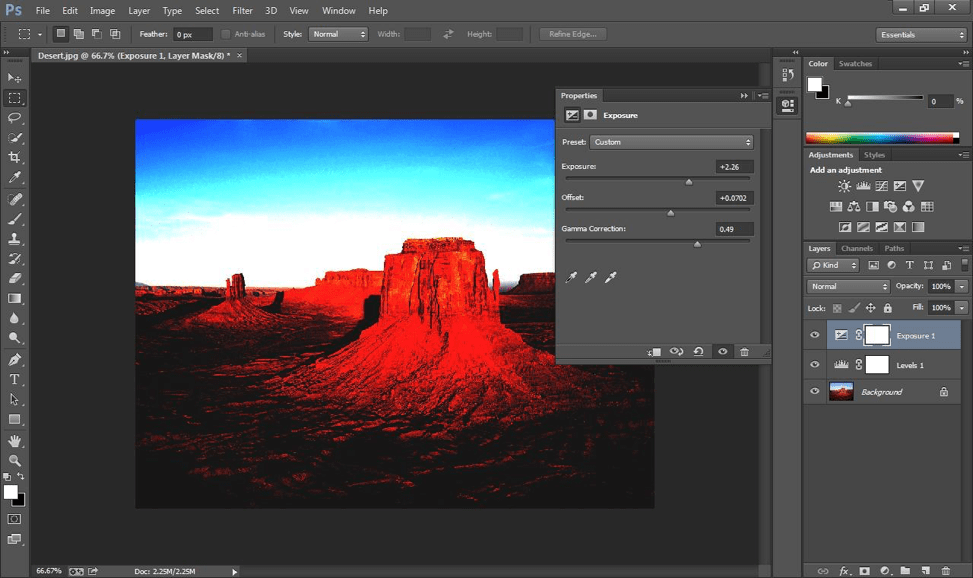Image resolution: width=973 pixels, height=578 pixels.
Task: Select the Crop tool
Action: click(15, 157)
